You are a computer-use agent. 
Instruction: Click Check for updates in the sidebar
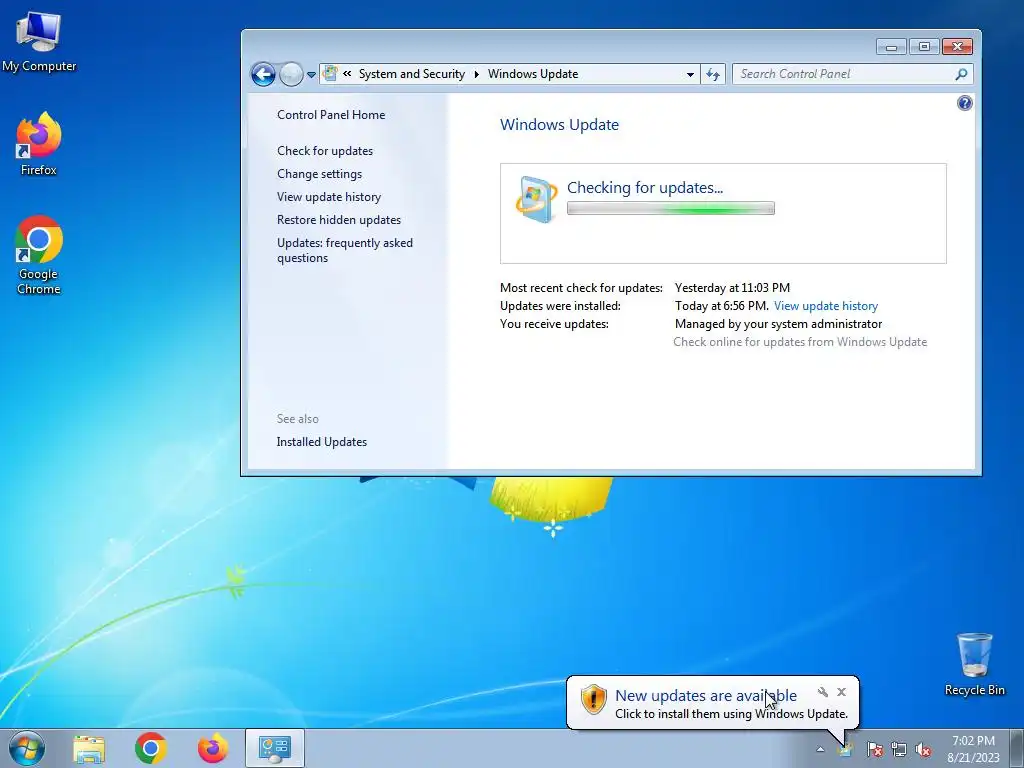click(x=325, y=151)
